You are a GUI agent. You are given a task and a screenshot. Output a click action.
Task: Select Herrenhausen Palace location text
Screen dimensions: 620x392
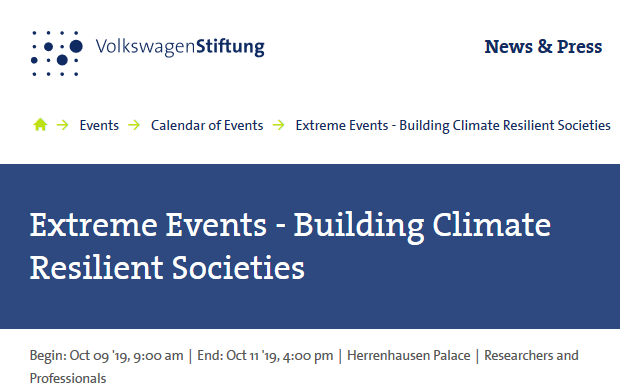point(408,356)
